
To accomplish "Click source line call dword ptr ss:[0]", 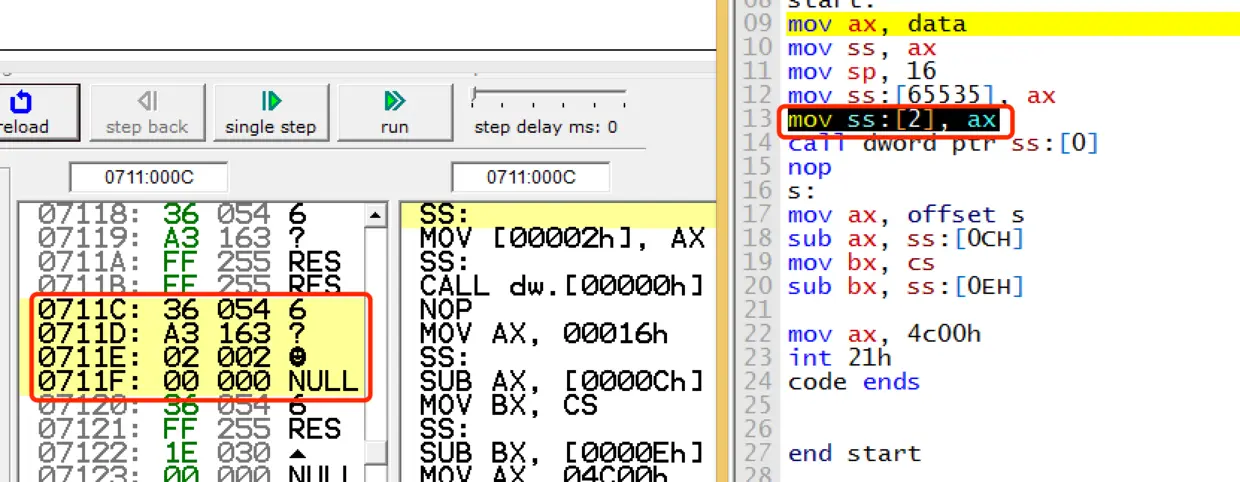I will pyautogui.click(x=943, y=143).
